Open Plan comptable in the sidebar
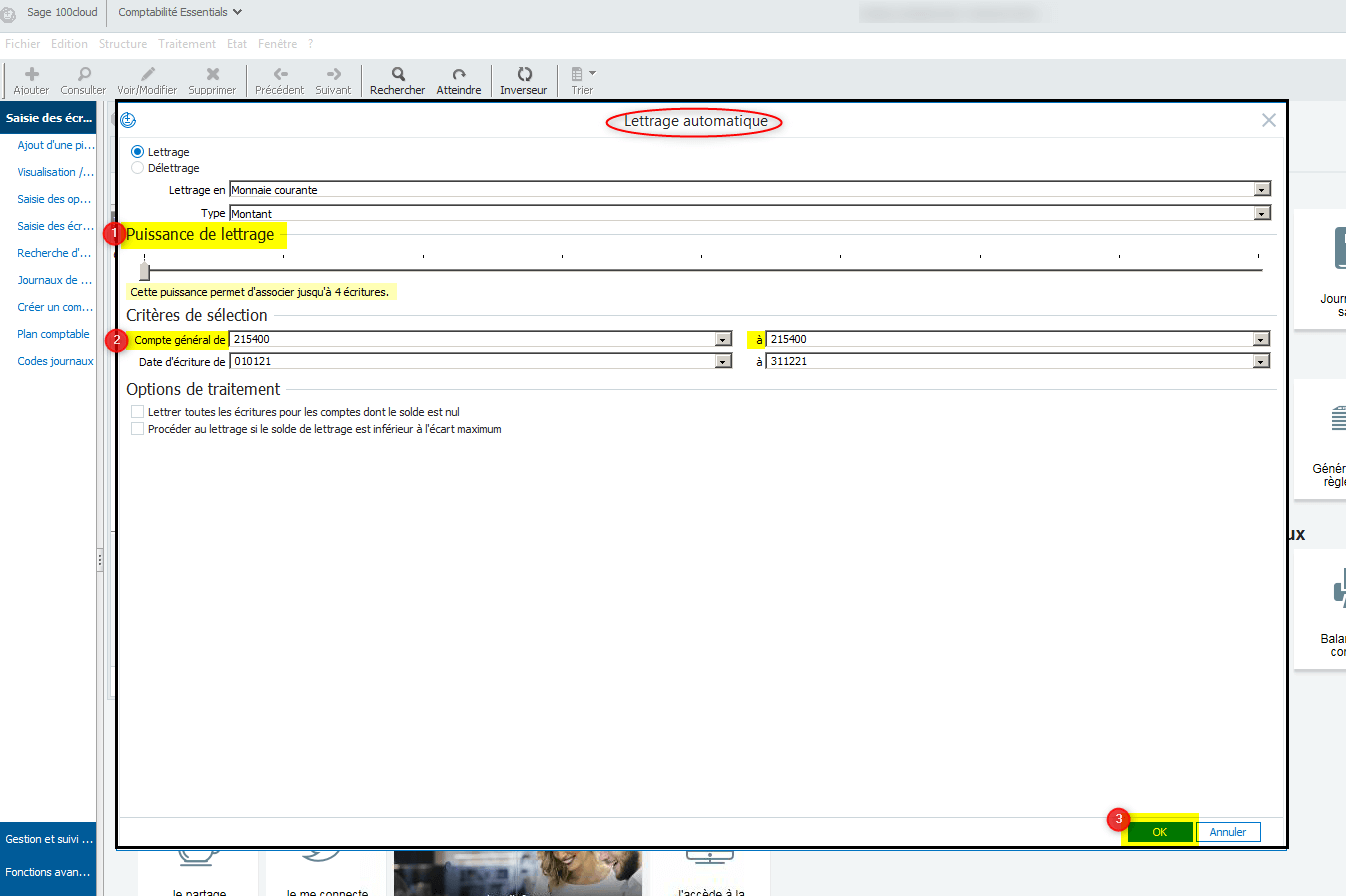Image resolution: width=1346 pixels, height=896 pixels. [53, 334]
